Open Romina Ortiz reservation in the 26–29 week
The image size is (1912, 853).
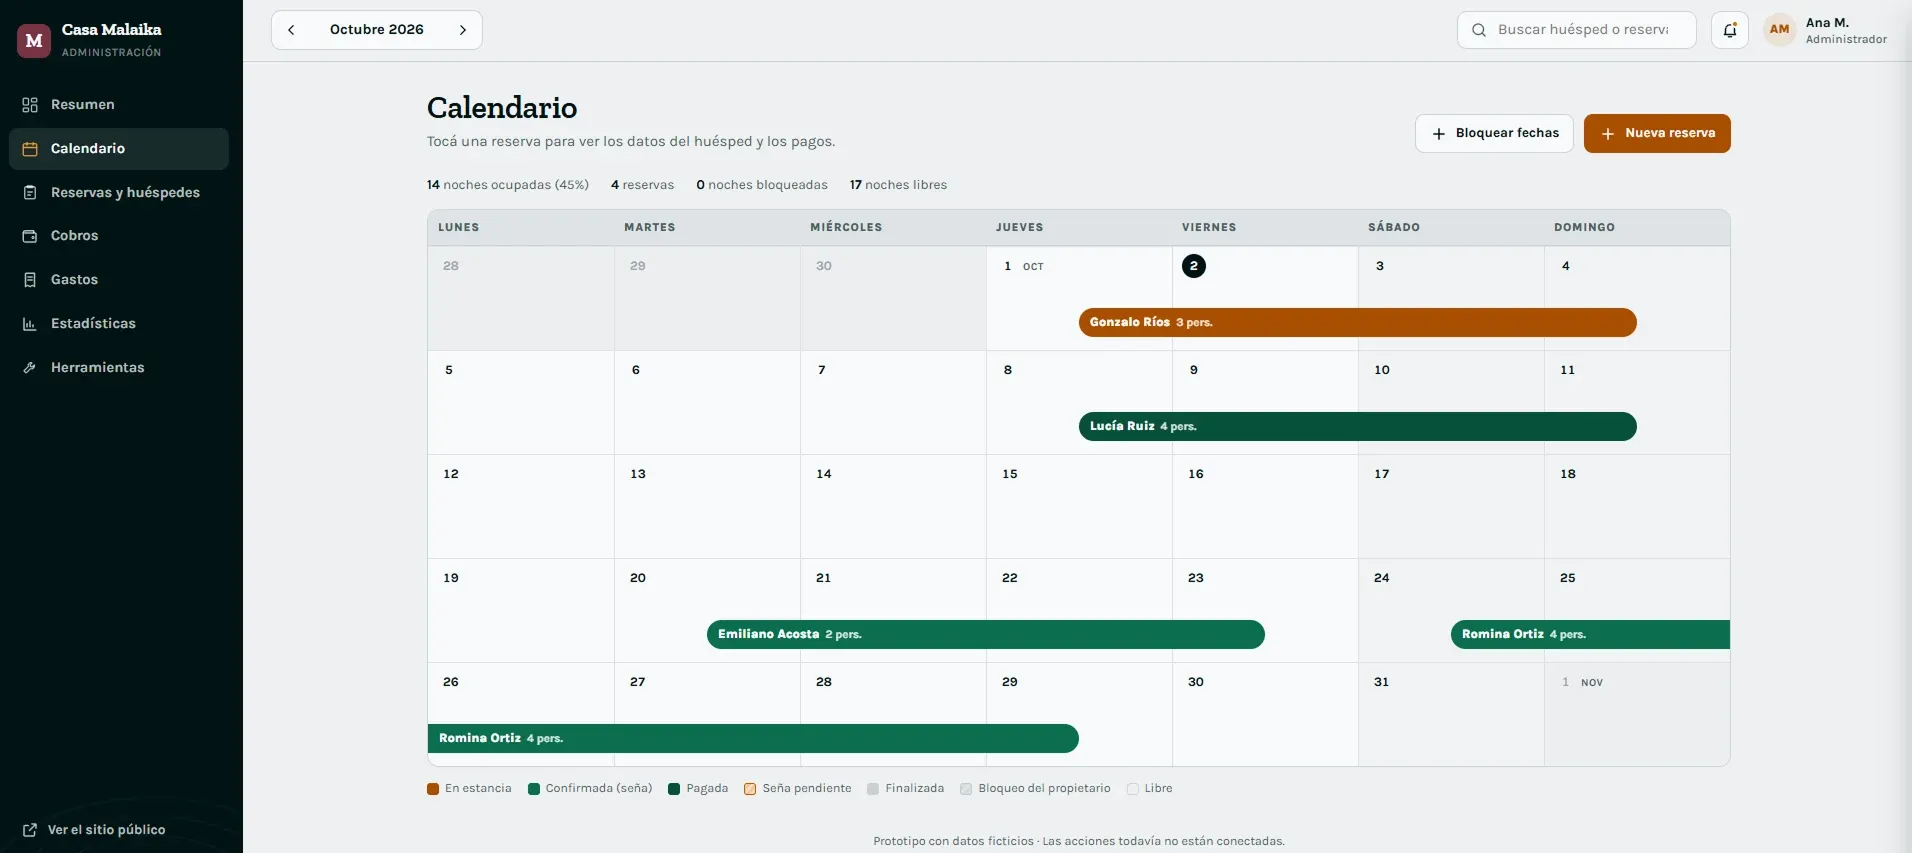click(753, 739)
